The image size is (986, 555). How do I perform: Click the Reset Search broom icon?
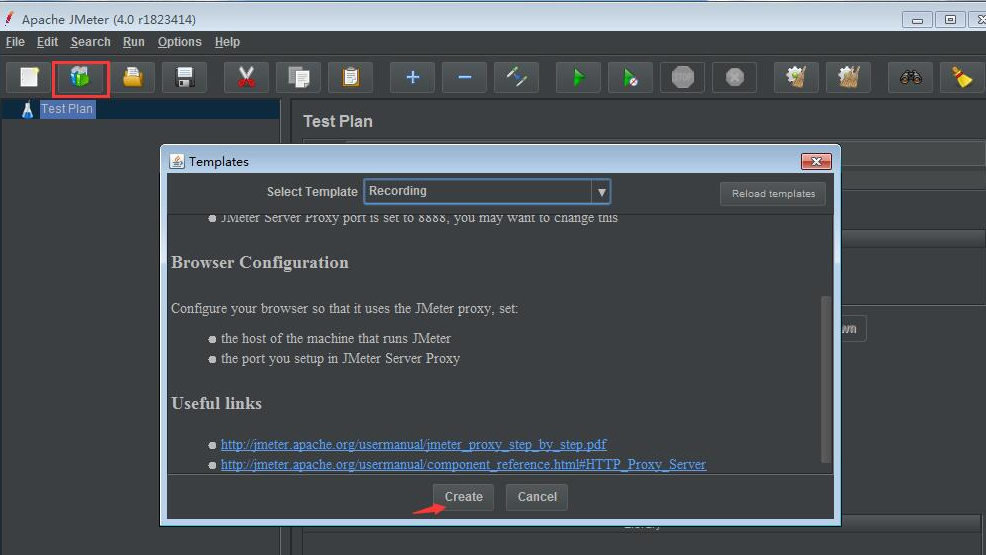pos(962,77)
